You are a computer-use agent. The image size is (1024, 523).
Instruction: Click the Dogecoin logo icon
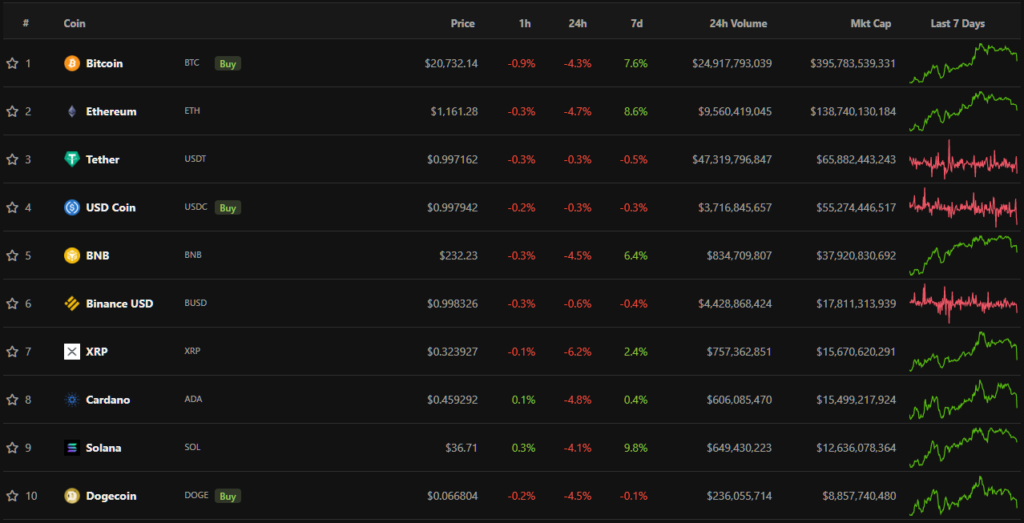(72, 496)
